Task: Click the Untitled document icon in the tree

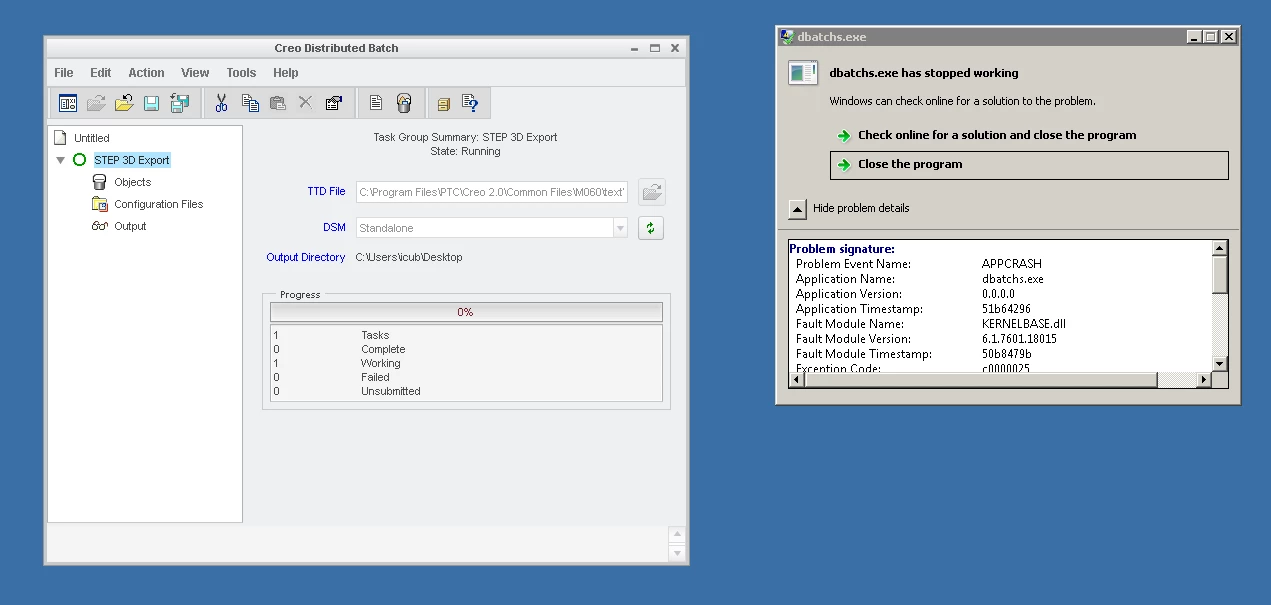Action: coord(60,138)
